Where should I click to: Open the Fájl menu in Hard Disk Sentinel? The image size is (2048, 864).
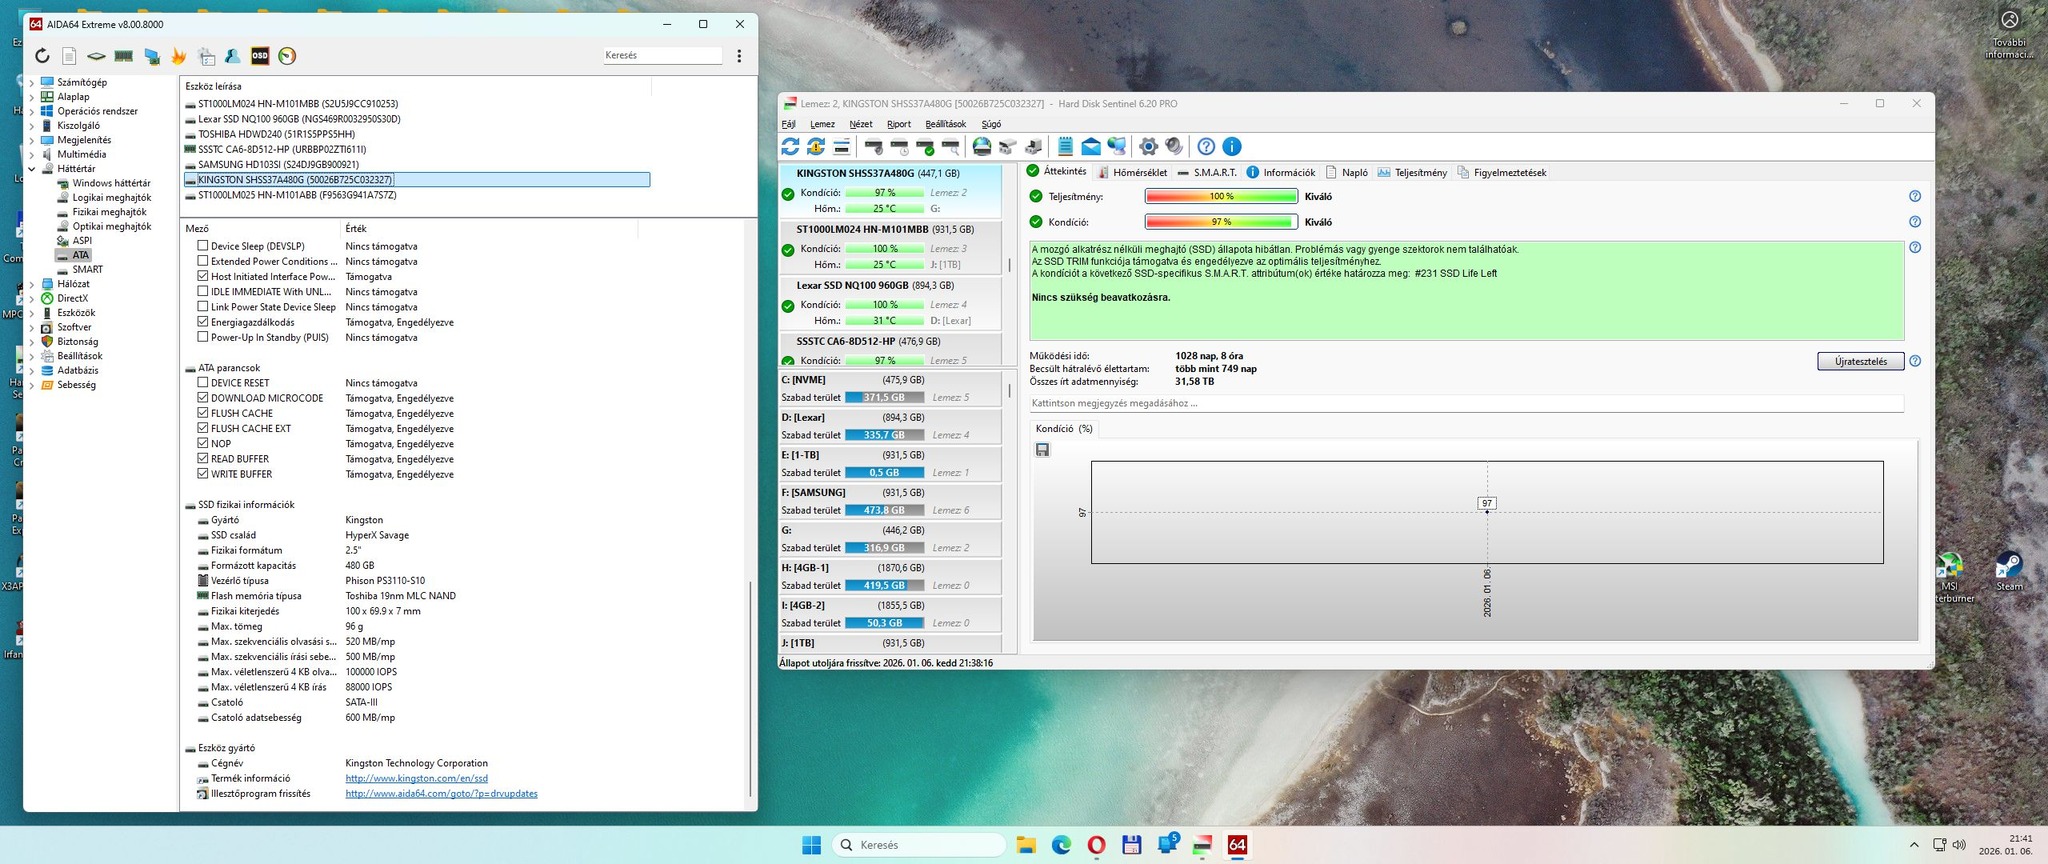point(788,124)
